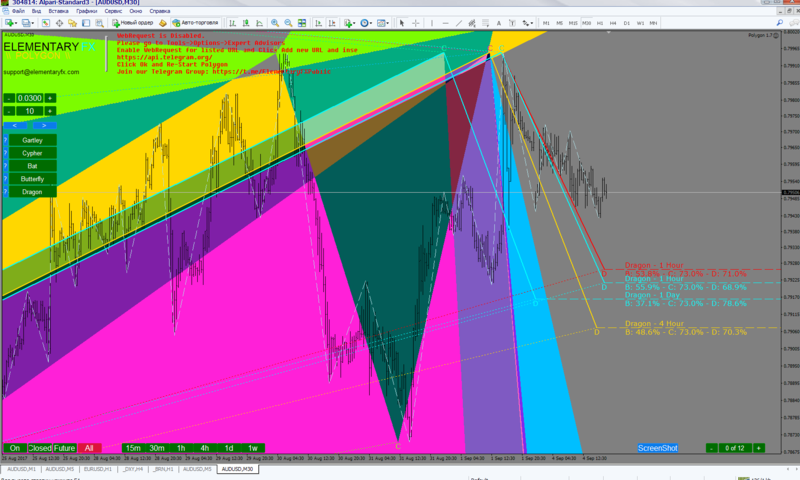Select the D1 timeframe button
Screen dimensions: 800x480
pos(627,23)
